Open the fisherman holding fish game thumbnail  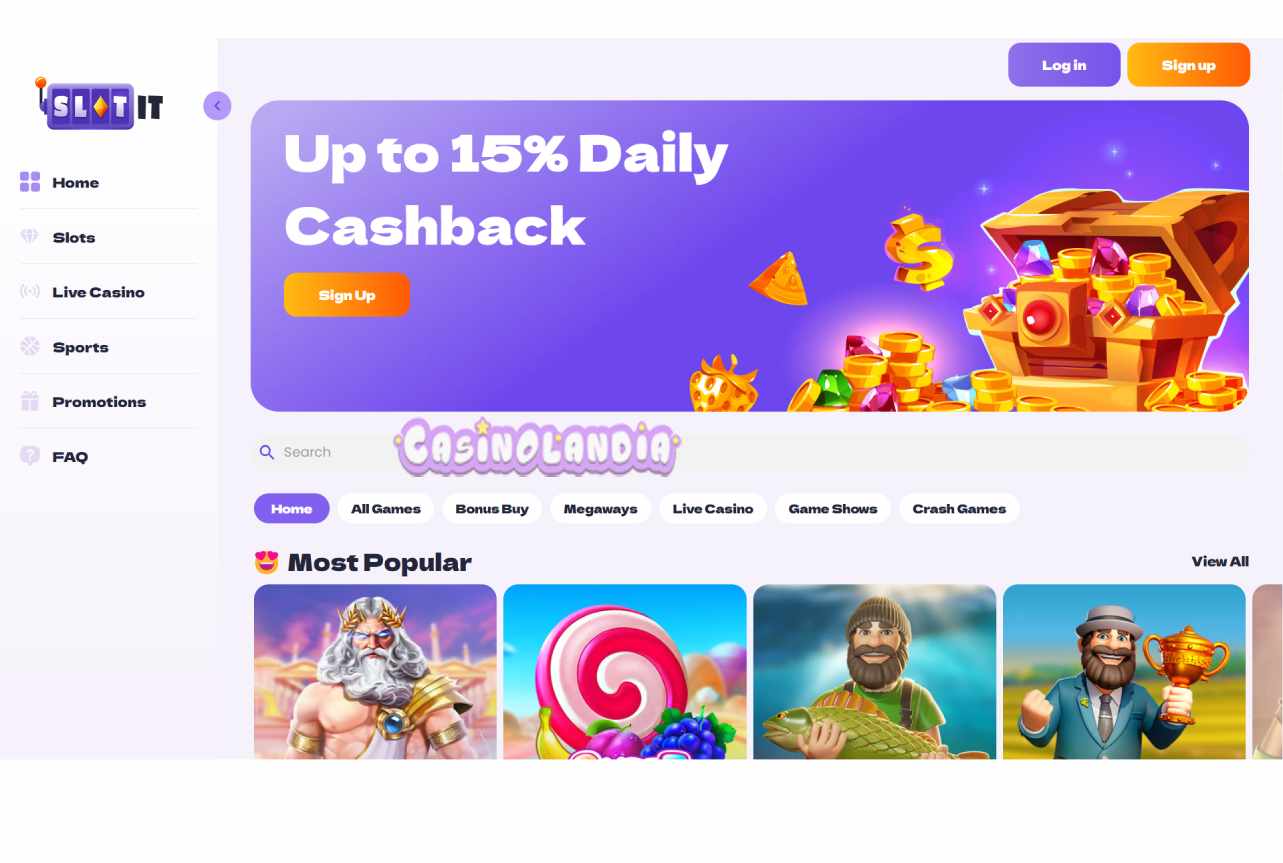click(874, 671)
